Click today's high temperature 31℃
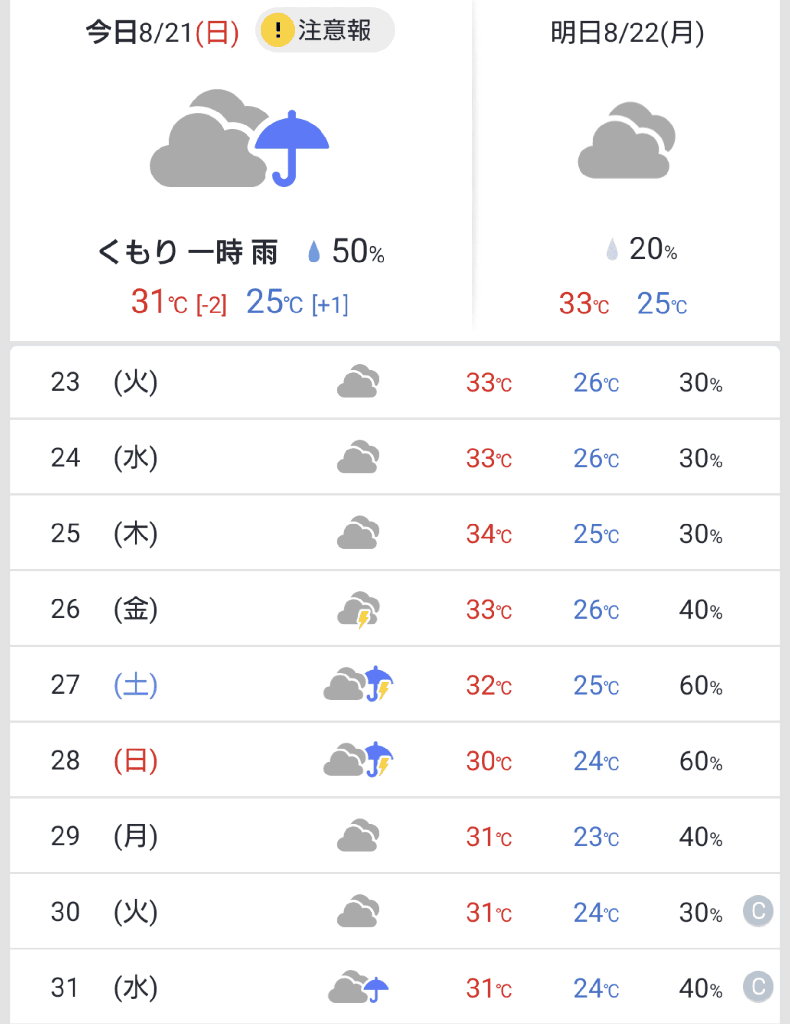Screen dimensions: 790x1024 [159, 302]
